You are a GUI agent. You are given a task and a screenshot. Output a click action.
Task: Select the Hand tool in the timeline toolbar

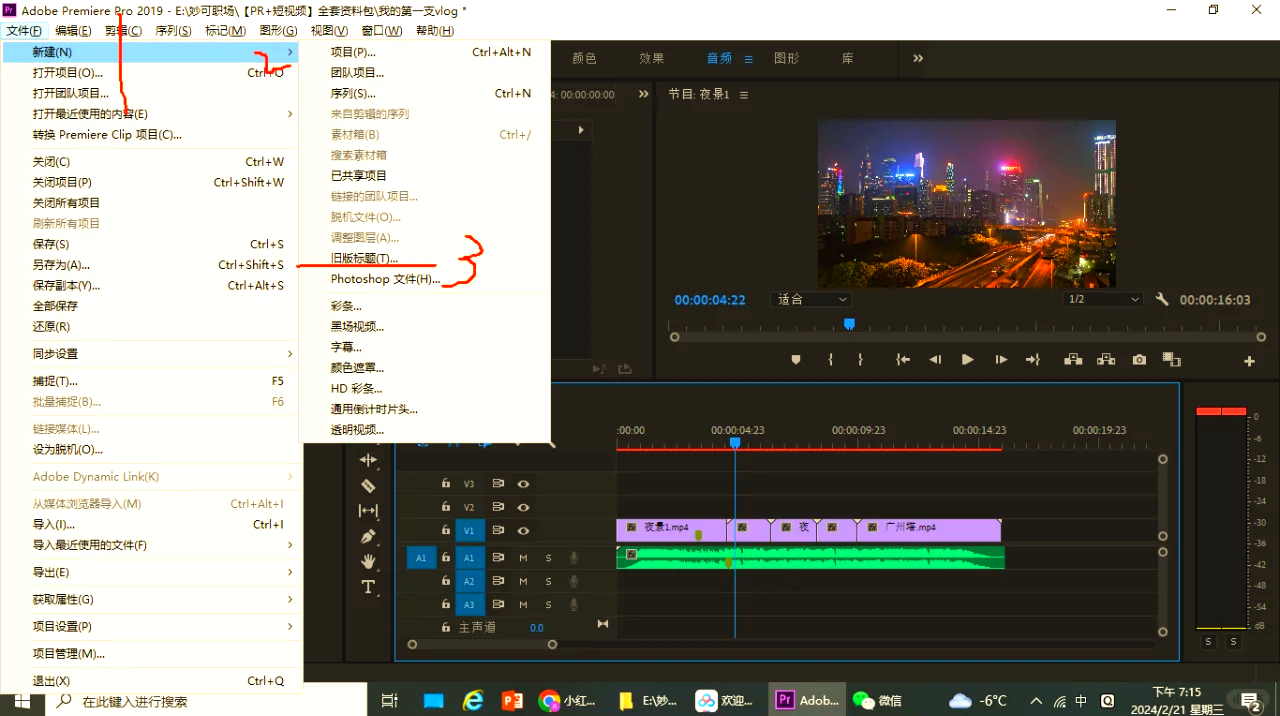point(368,560)
